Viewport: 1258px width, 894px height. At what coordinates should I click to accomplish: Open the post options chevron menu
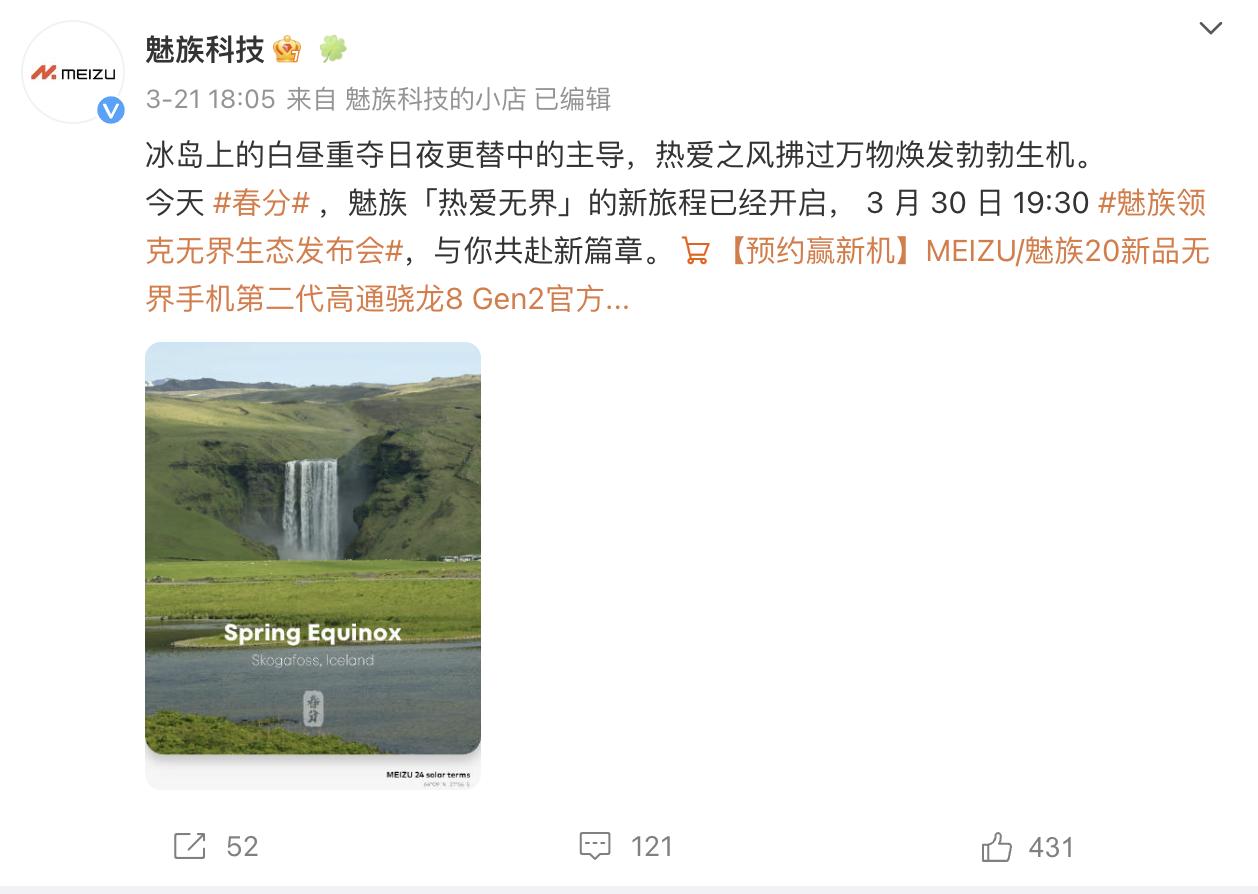[x=1210, y=29]
